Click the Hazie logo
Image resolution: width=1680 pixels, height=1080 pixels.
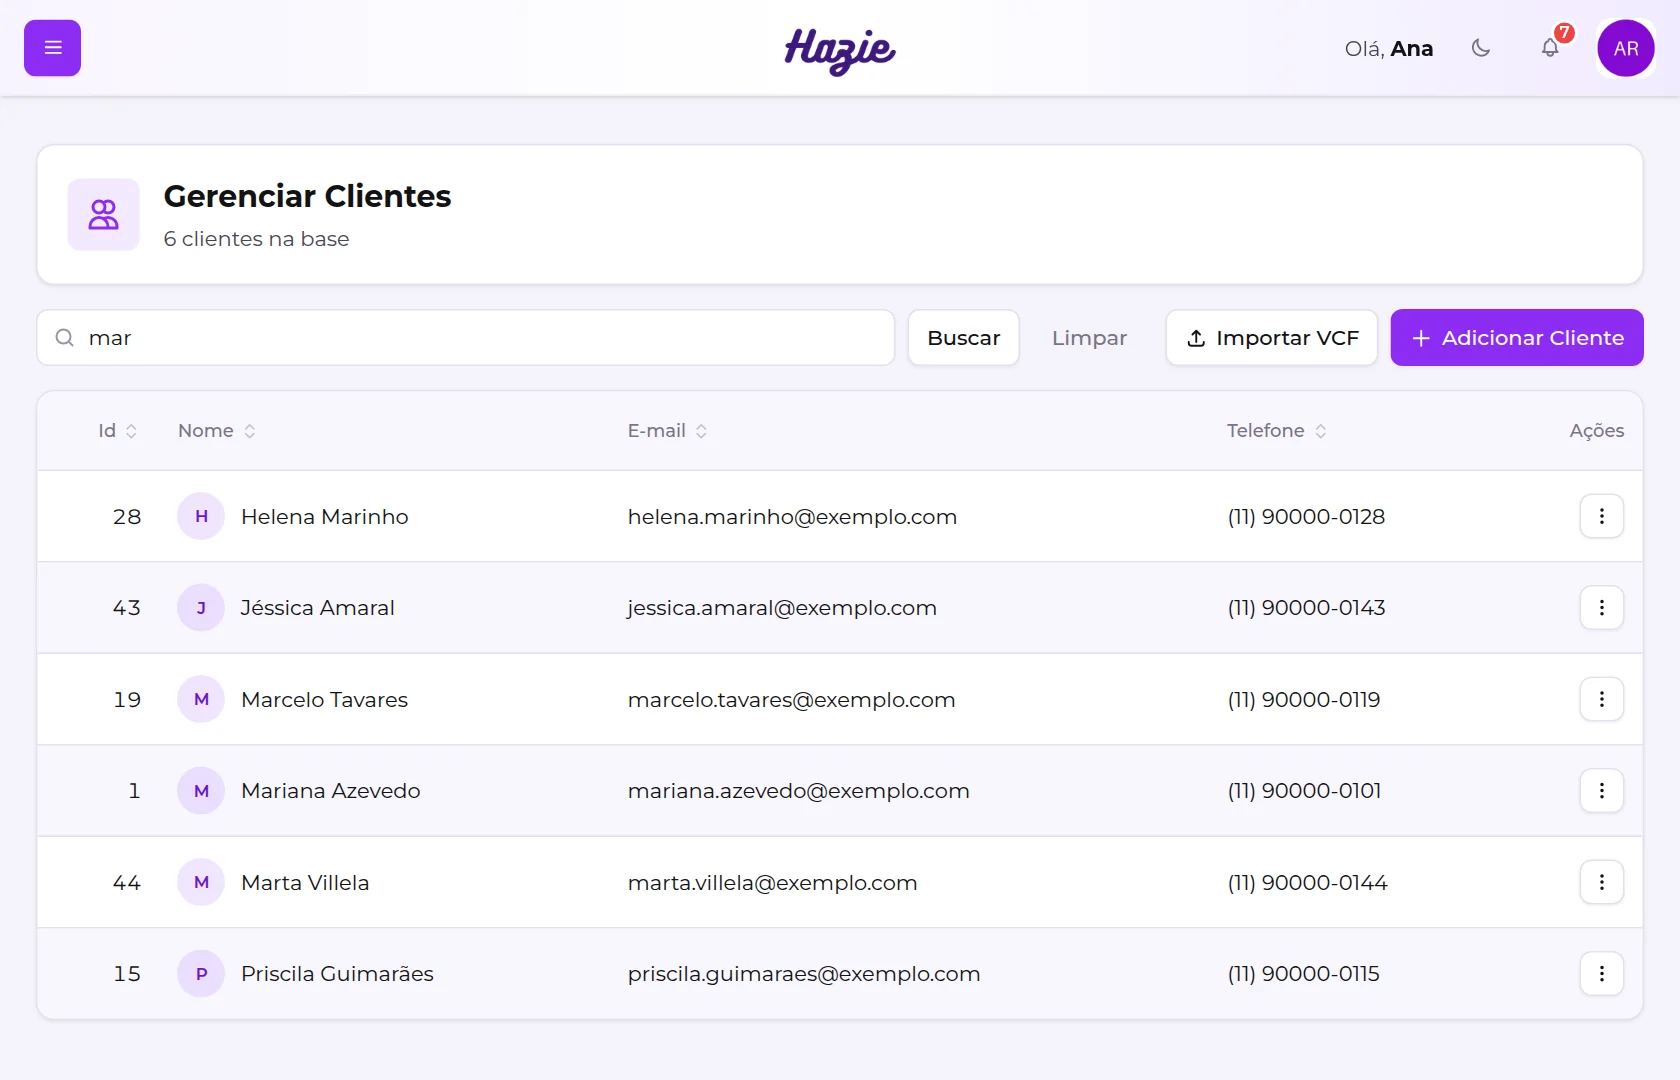tap(840, 50)
